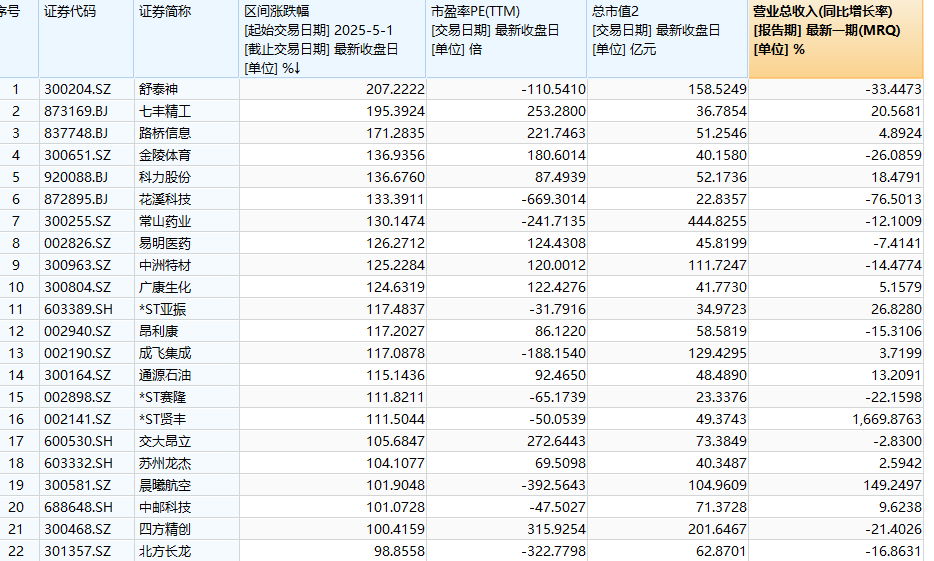
Task: Click stock name *ST赛隆
Action: tap(163, 398)
